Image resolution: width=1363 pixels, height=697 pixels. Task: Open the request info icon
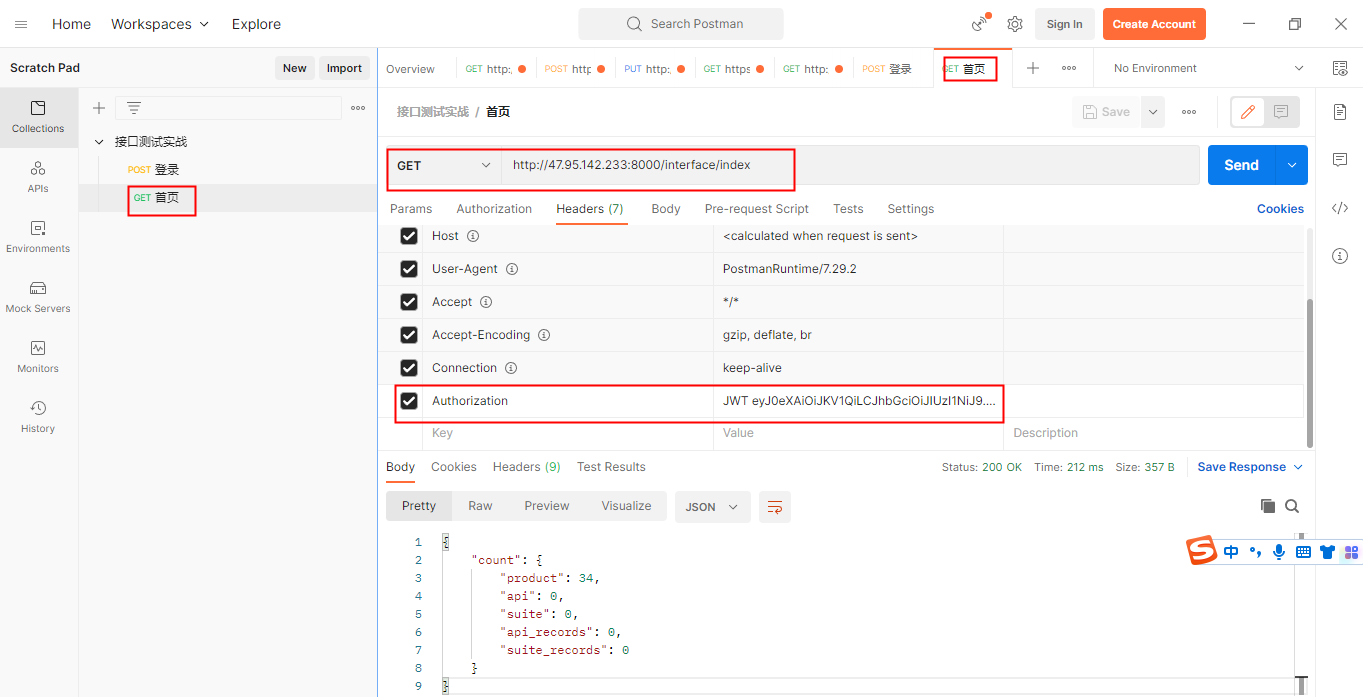point(1340,256)
